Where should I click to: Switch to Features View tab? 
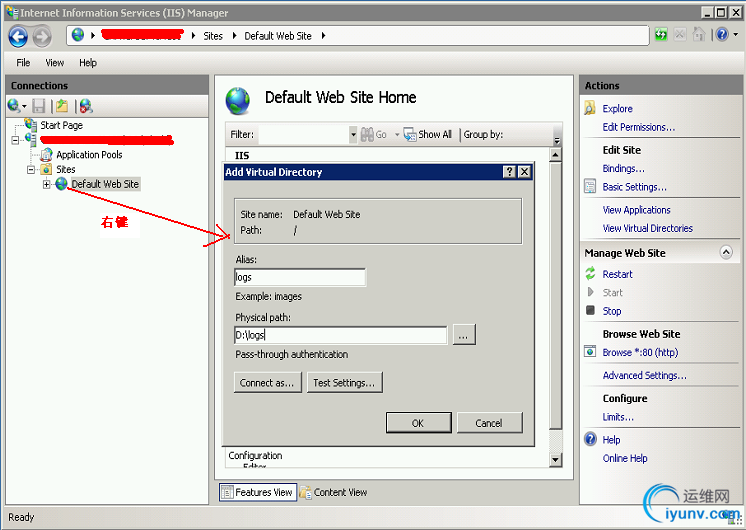tap(258, 492)
